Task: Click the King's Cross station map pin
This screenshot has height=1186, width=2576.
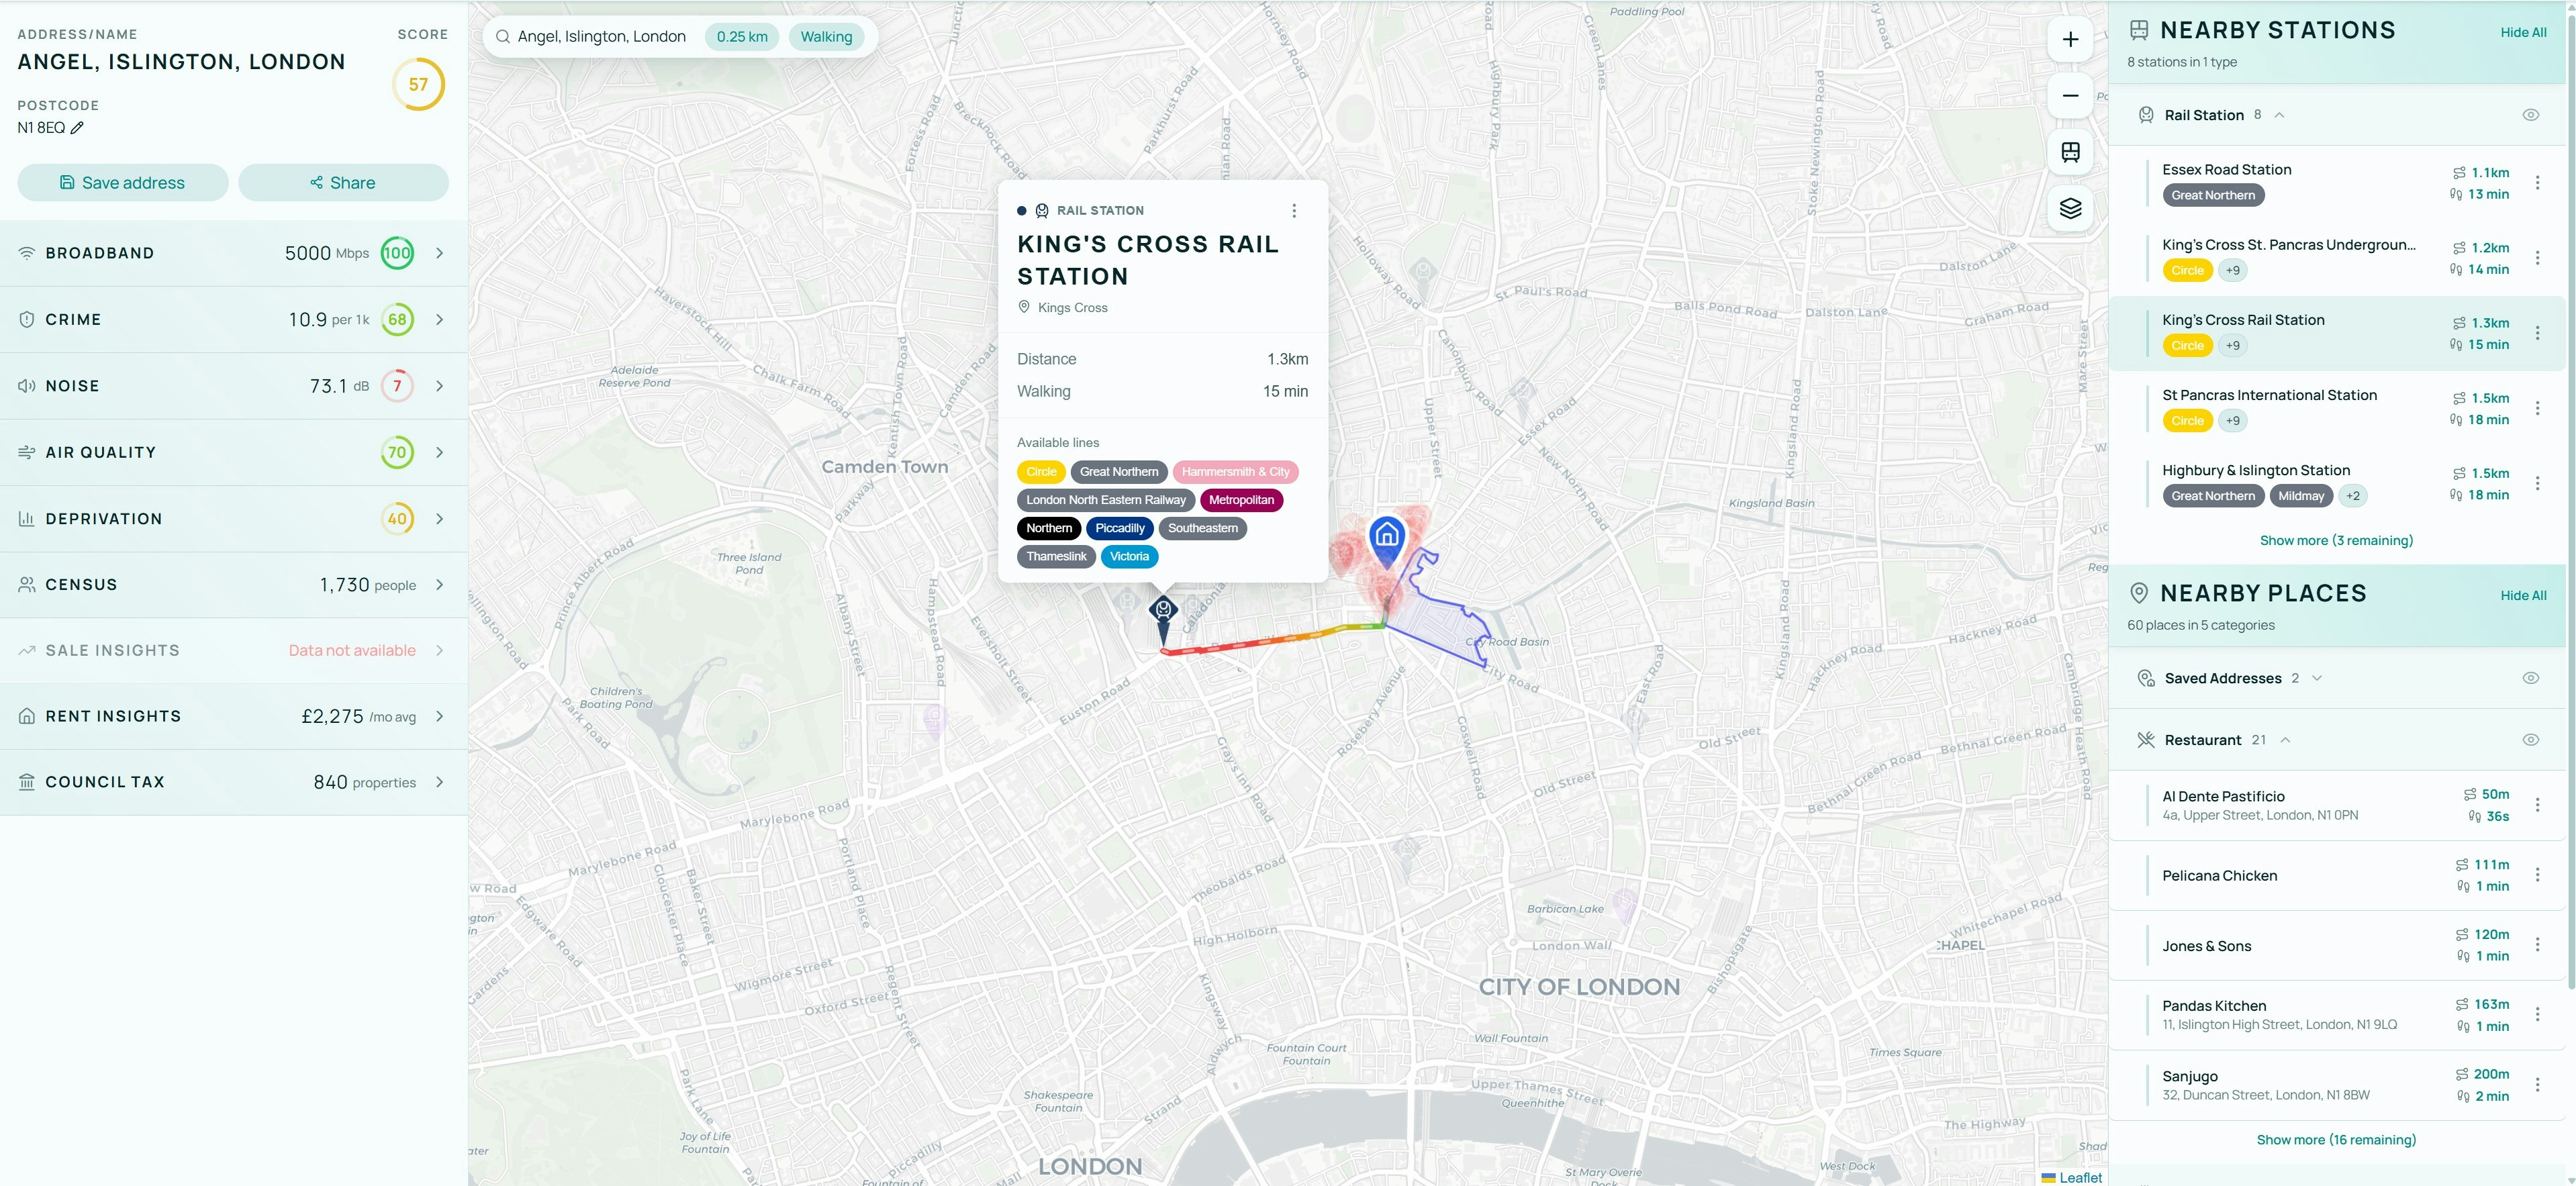Action: 1163,620
